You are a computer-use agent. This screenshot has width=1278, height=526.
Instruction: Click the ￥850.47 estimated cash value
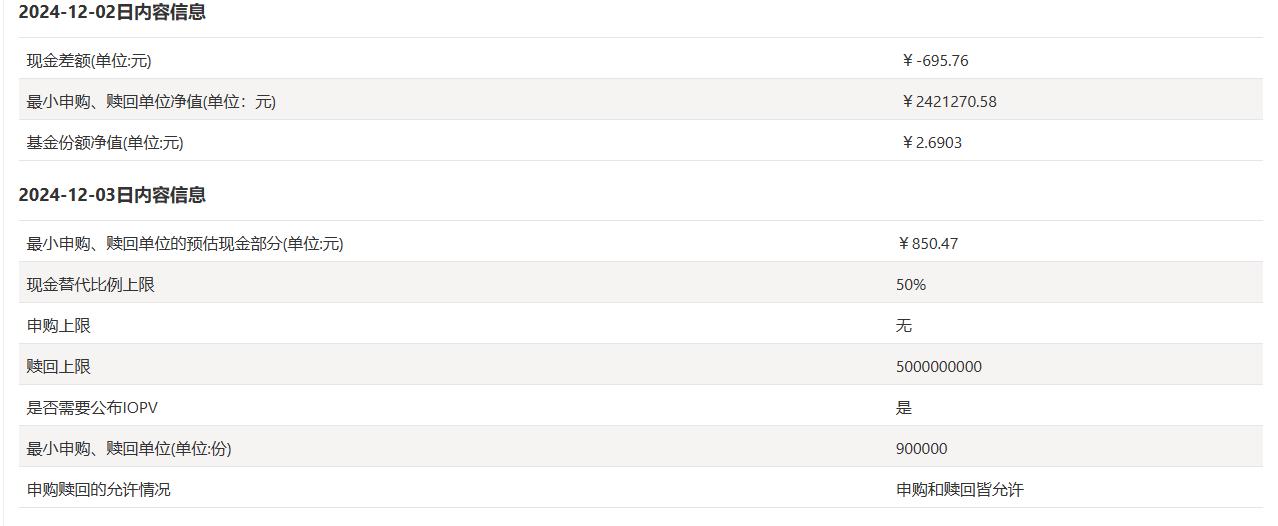928,244
